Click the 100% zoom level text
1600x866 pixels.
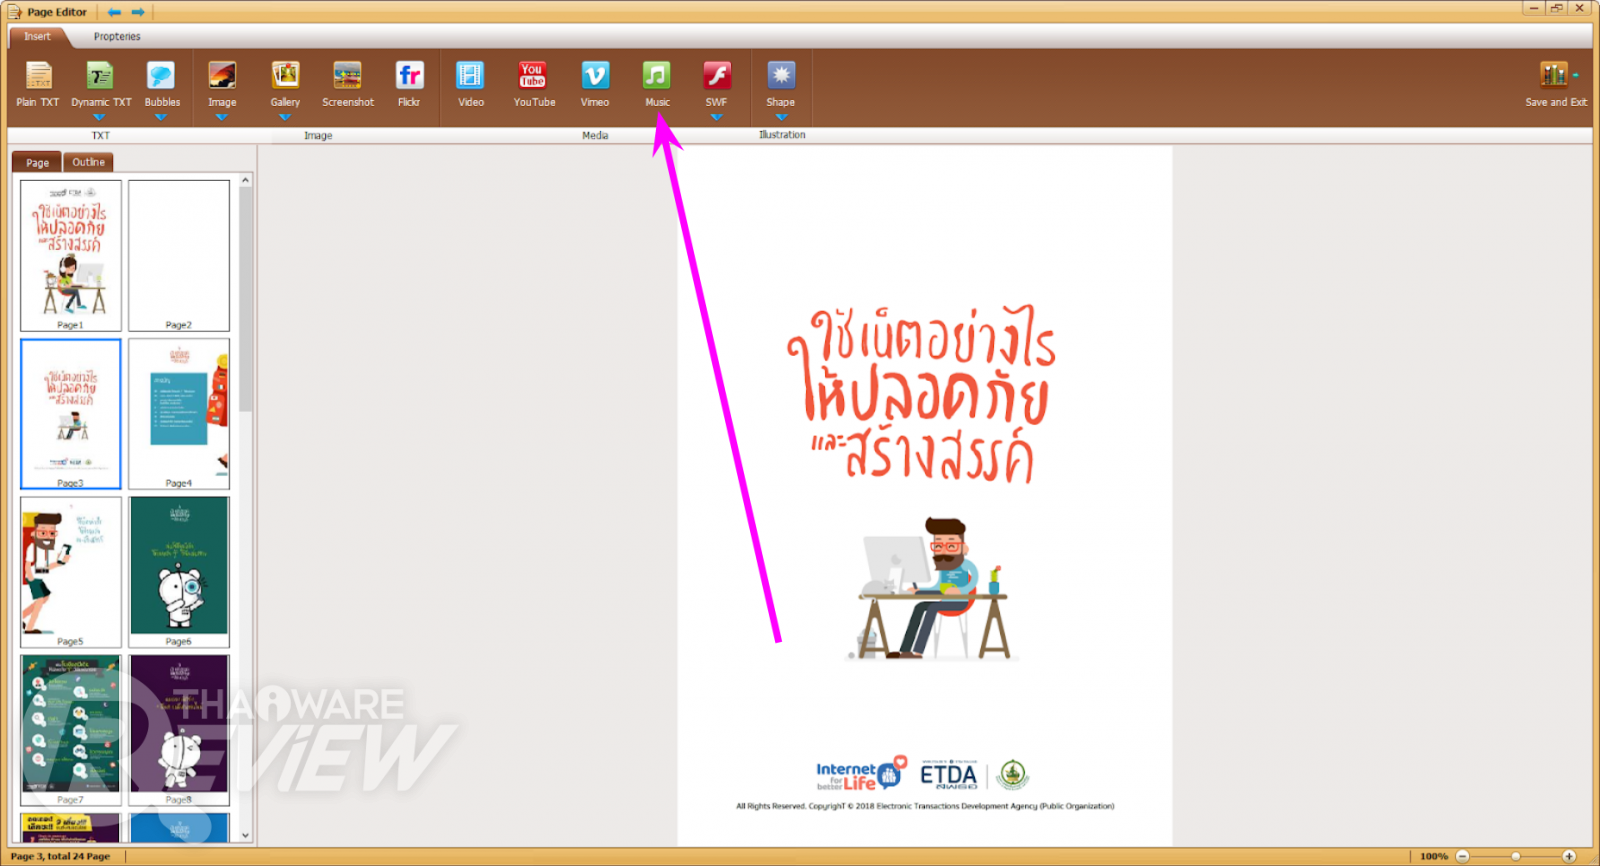(x=1434, y=856)
